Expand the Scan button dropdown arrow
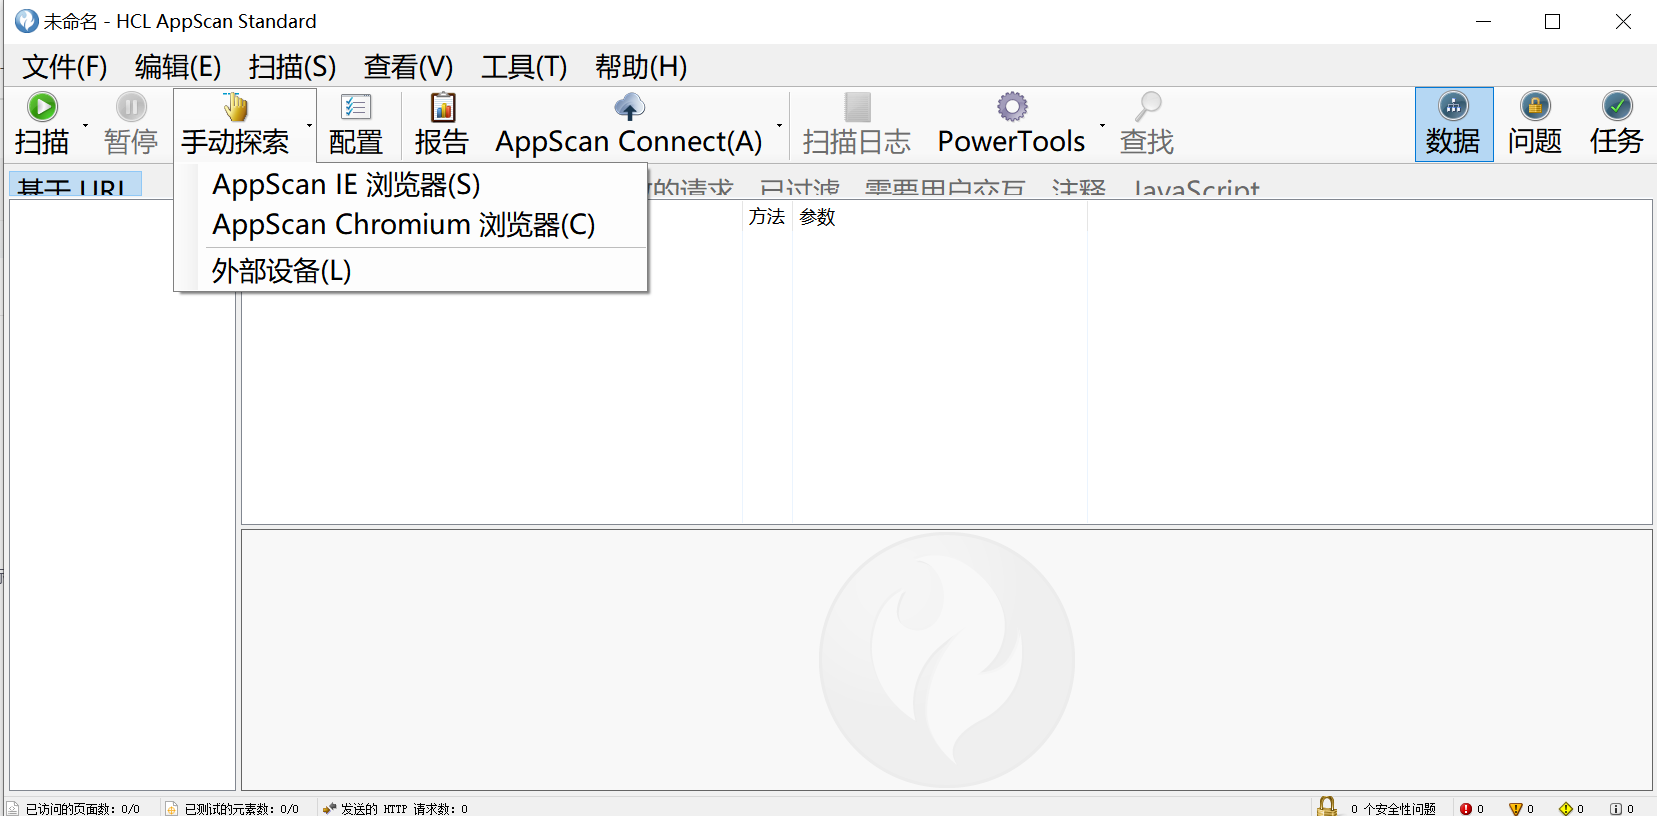Image resolution: width=1657 pixels, height=816 pixels. 85,126
